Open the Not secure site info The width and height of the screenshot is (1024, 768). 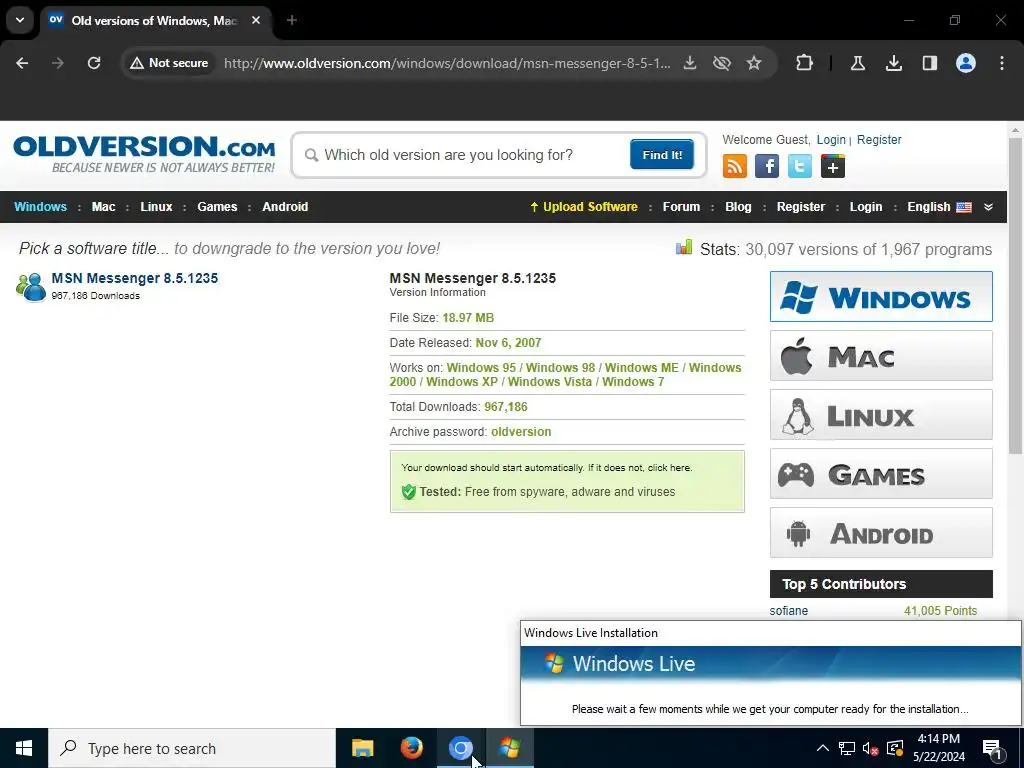169,63
